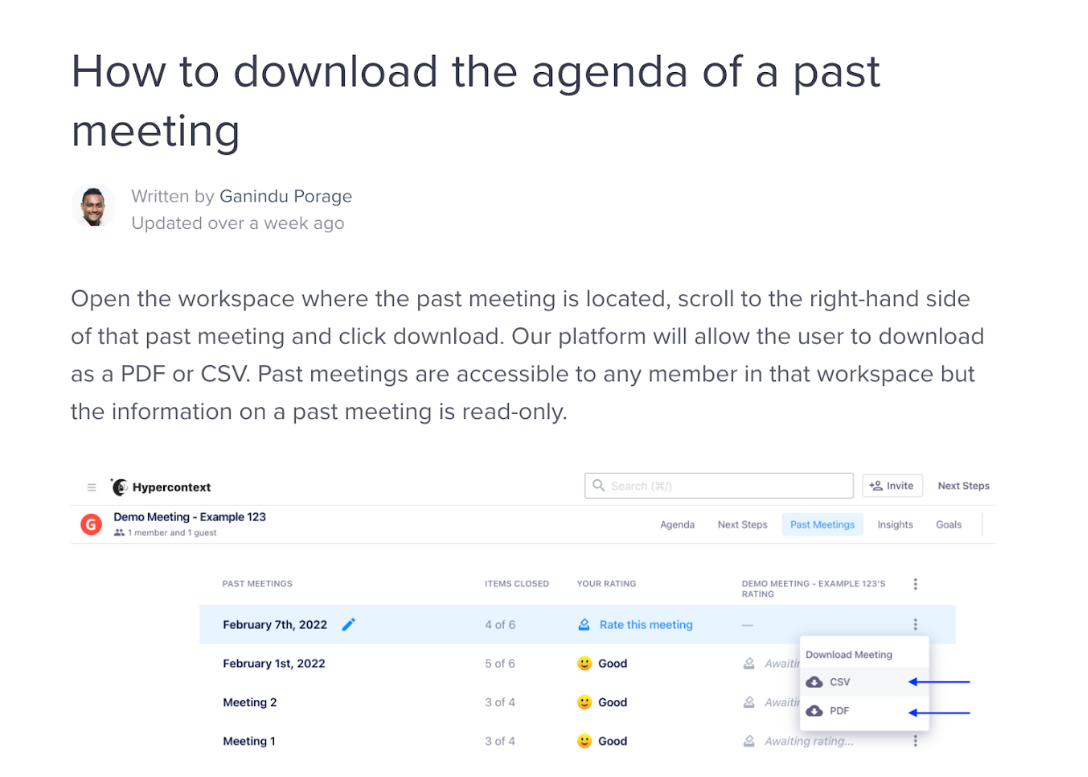Click the Hypercontext logo icon
This screenshot has width=1088, height=777.
119,487
